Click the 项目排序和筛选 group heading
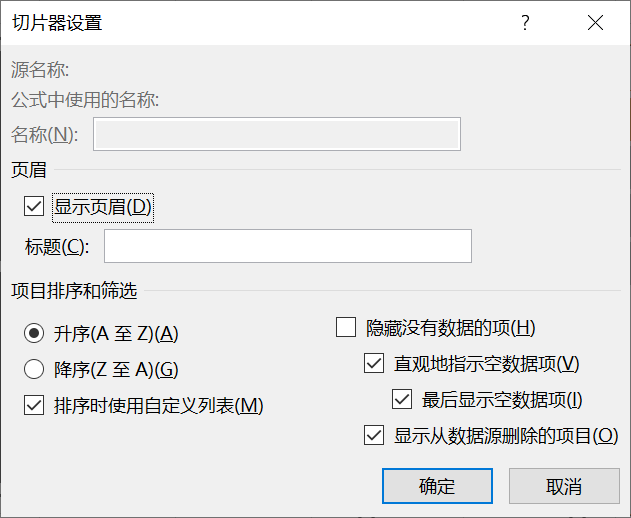This screenshot has width=631, height=518. (74, 291)
